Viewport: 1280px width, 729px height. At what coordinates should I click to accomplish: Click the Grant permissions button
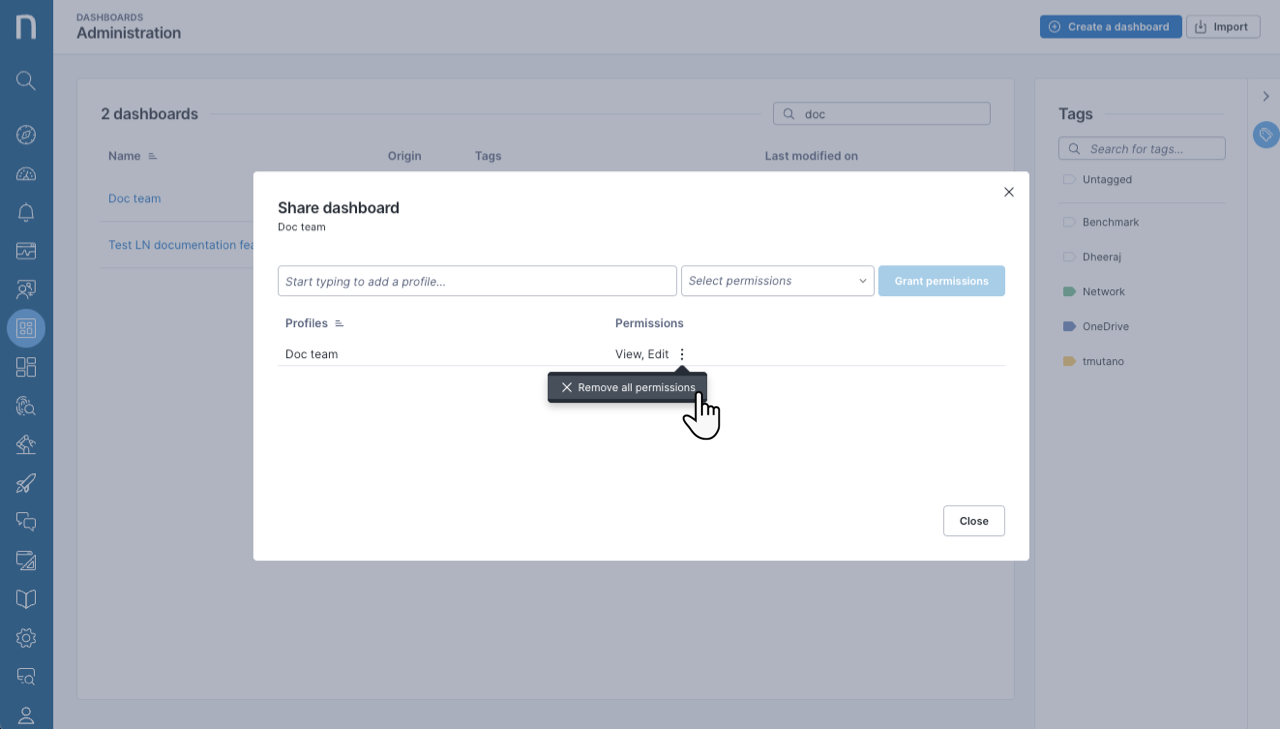click(941, 281)
